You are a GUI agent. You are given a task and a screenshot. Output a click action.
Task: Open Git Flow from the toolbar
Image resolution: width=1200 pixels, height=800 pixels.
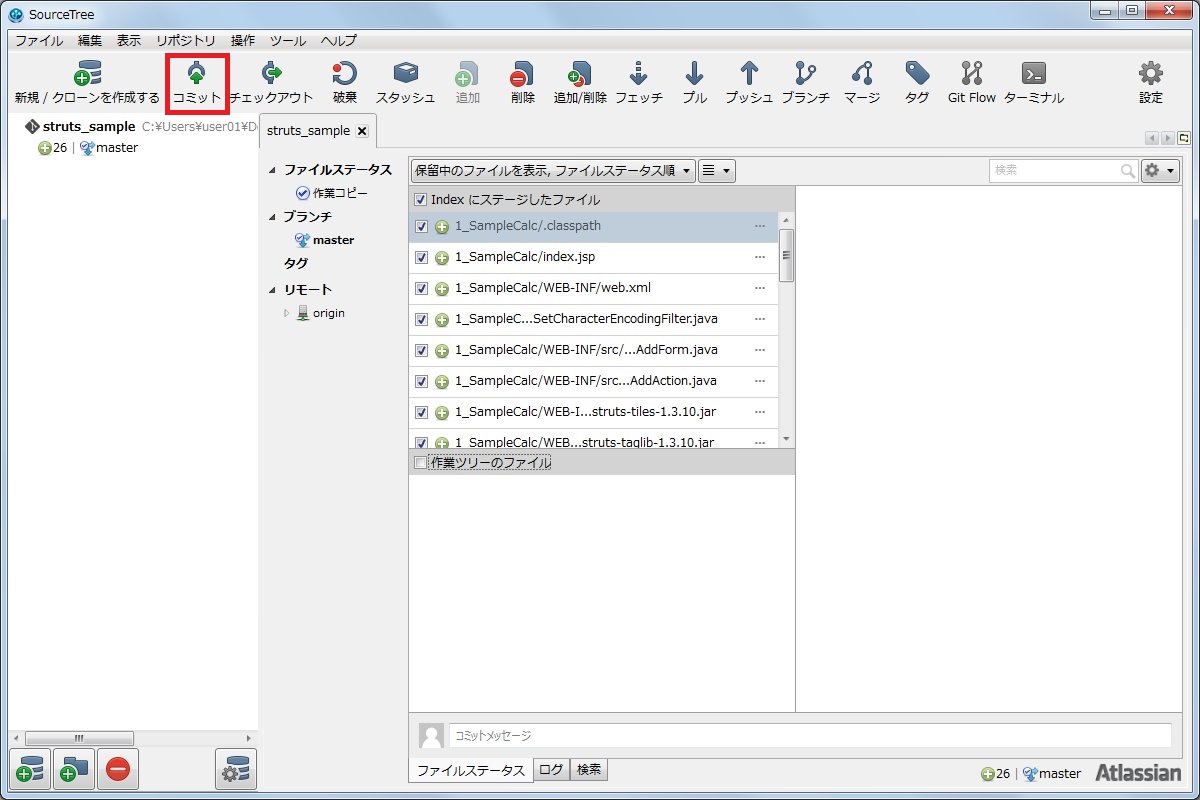971,82
